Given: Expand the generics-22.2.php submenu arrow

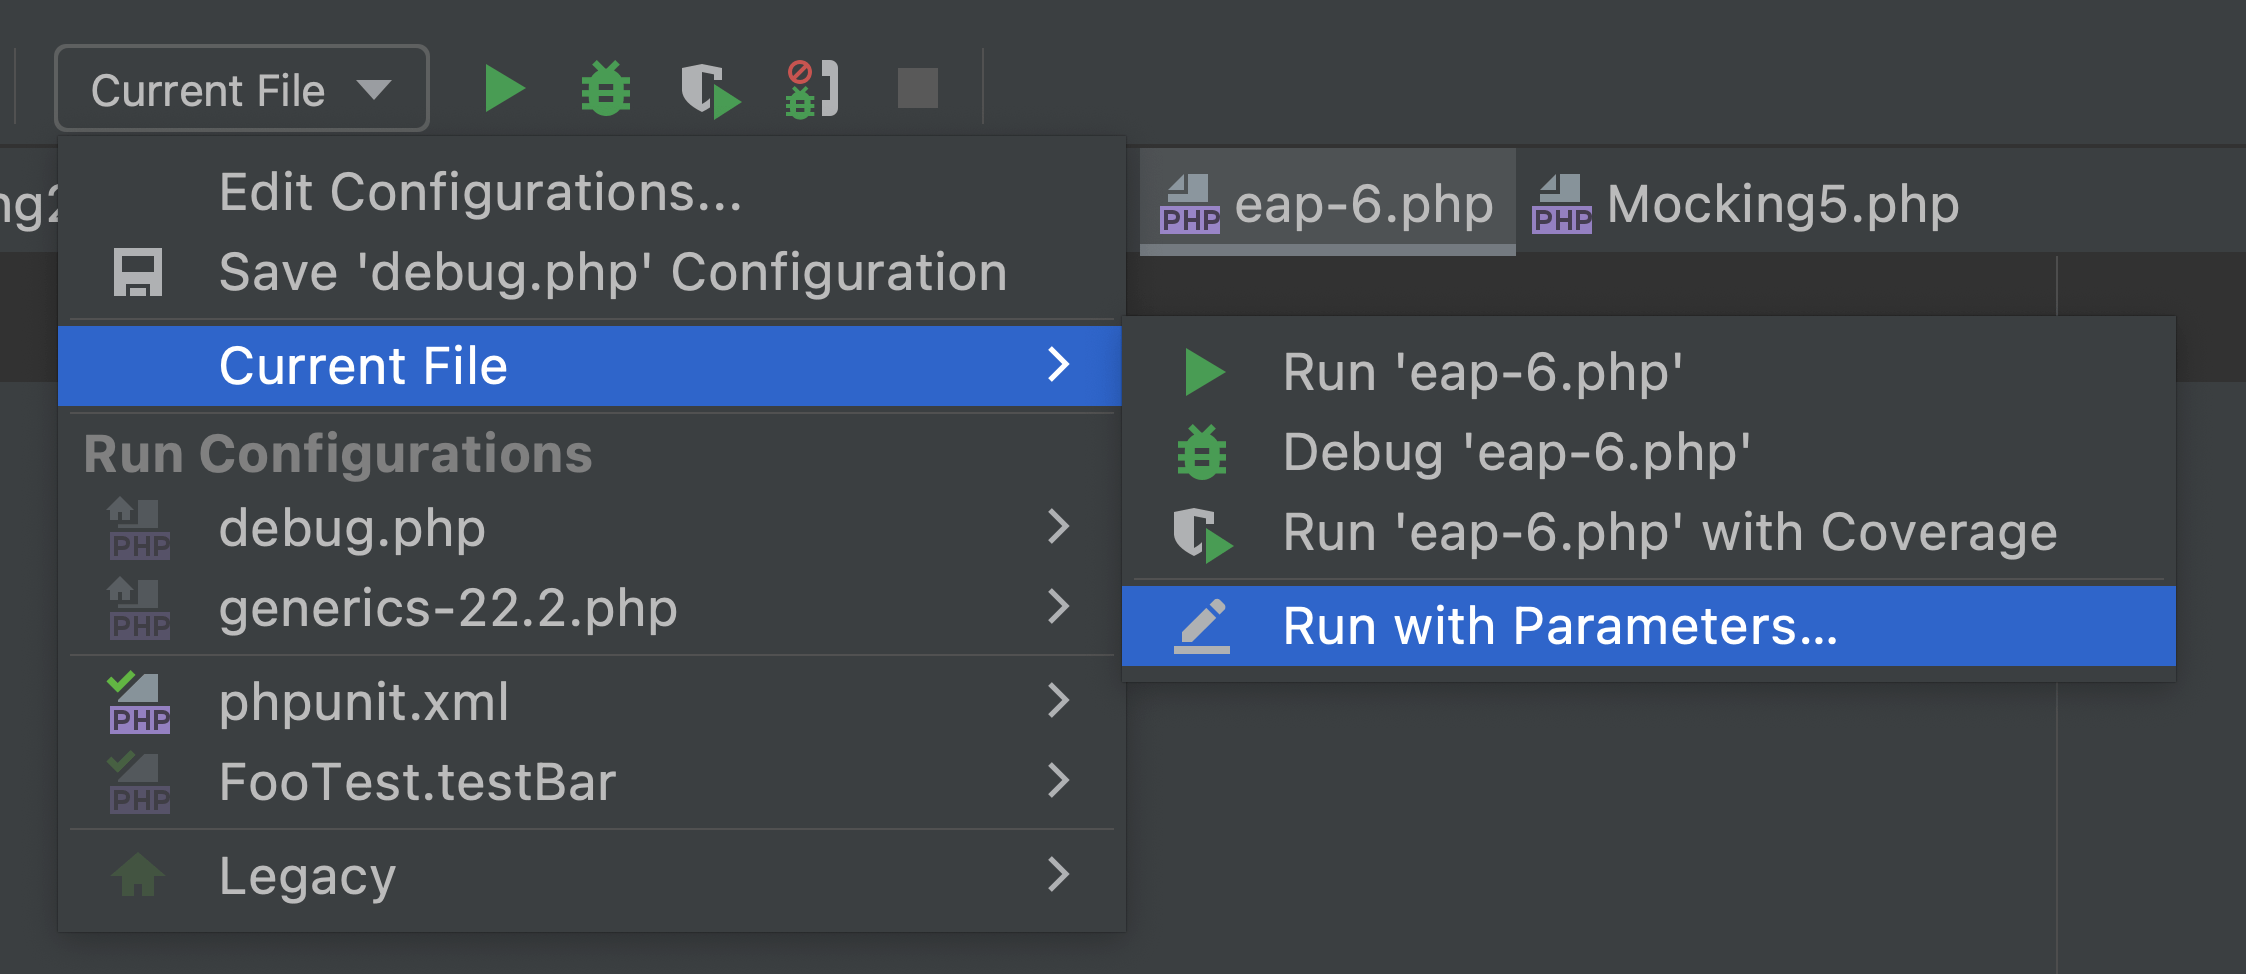Looking at the screenshot, I should pos(1058,607).
